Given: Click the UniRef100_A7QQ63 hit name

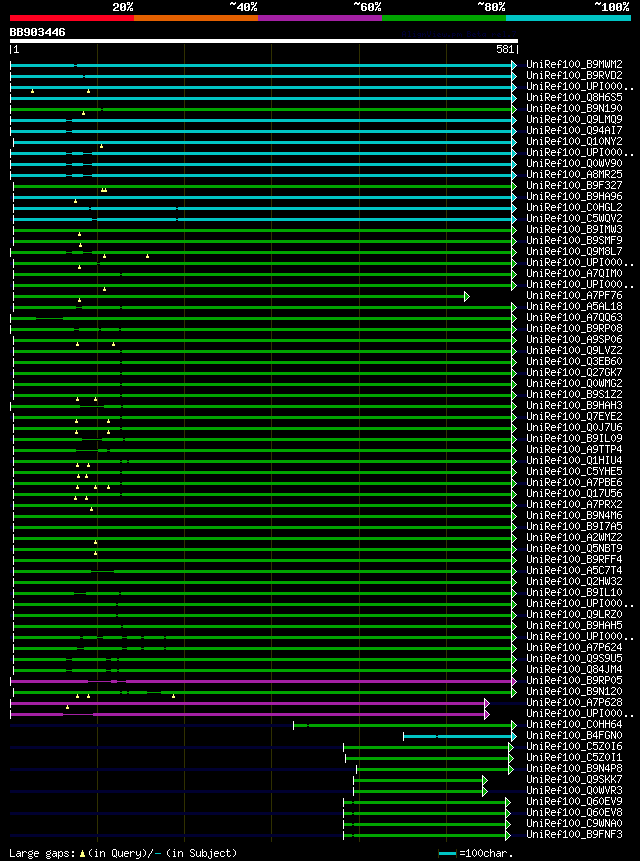Looking at the screenshot, I should click(x=574, y=317).
